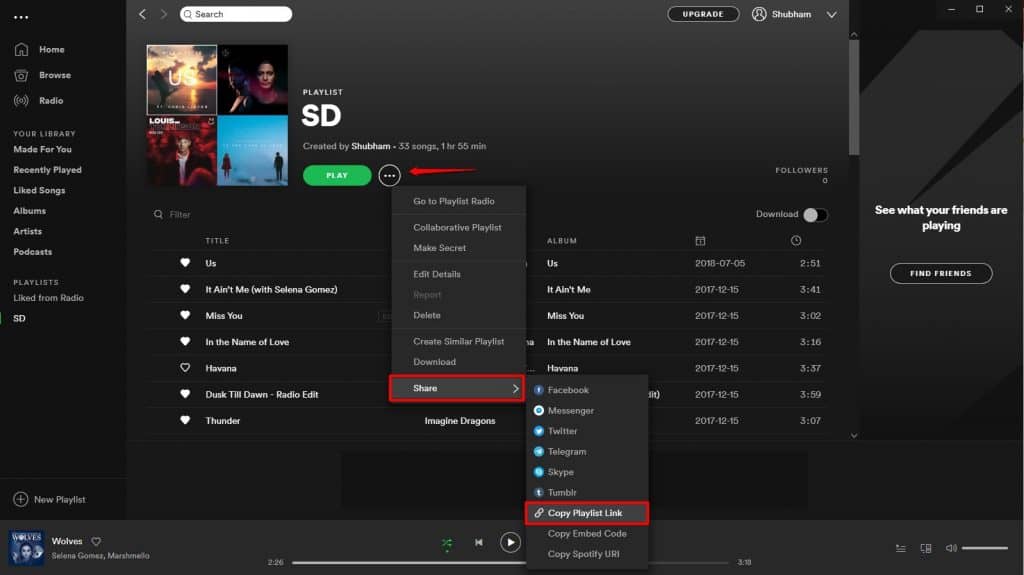1024x575 pixels.
Task: Click the FIND FRIENDS button
Action: (941, 273)
